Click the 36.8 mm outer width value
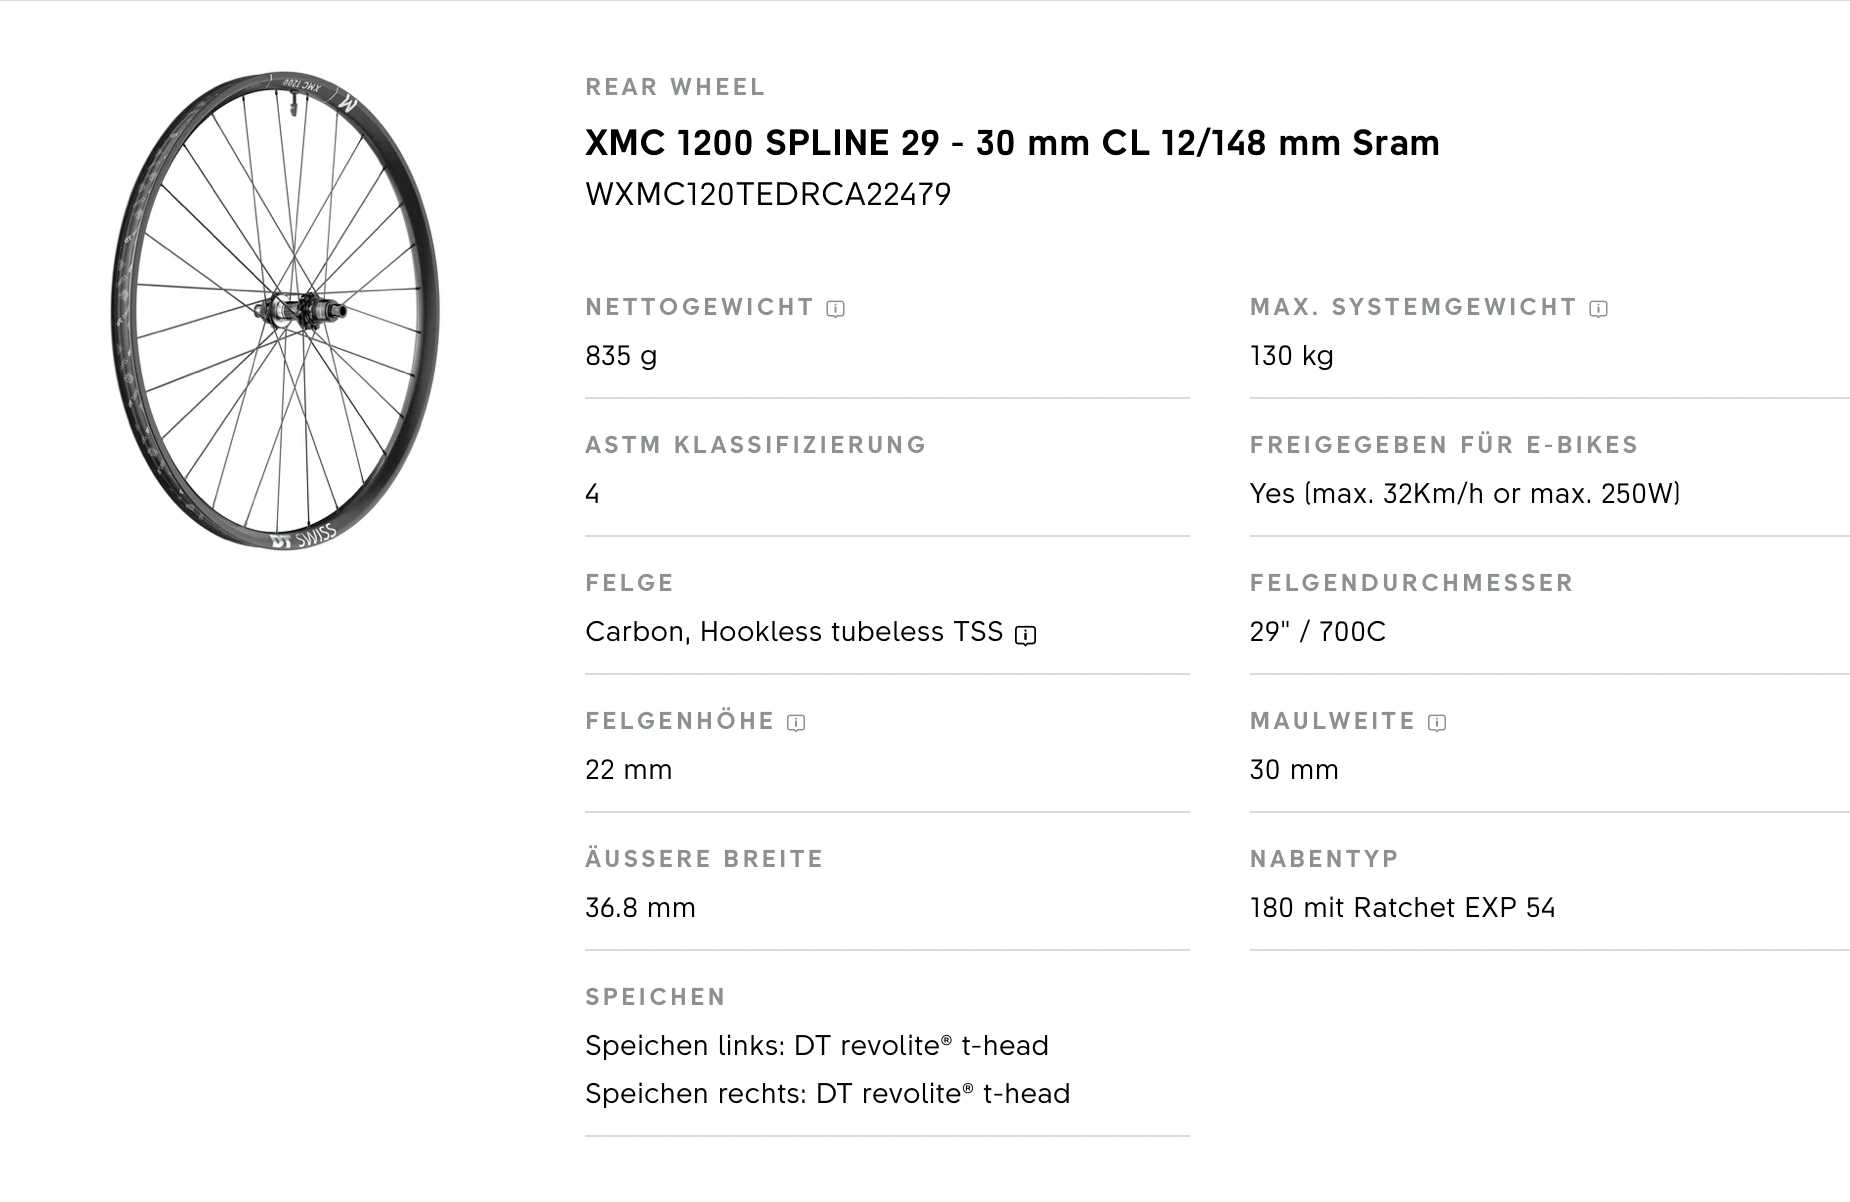 pos(640,908)
